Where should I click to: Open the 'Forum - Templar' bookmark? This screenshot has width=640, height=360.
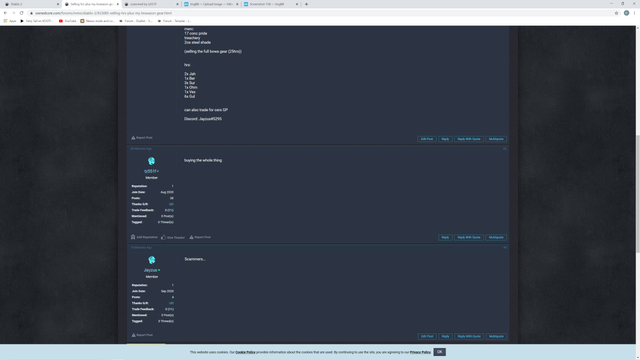point(174,21)
